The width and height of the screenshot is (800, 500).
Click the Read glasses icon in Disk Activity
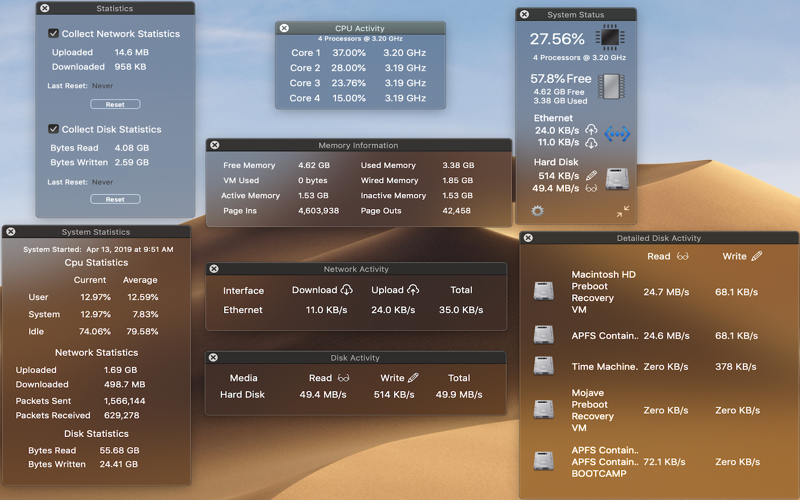pos(343,378)
